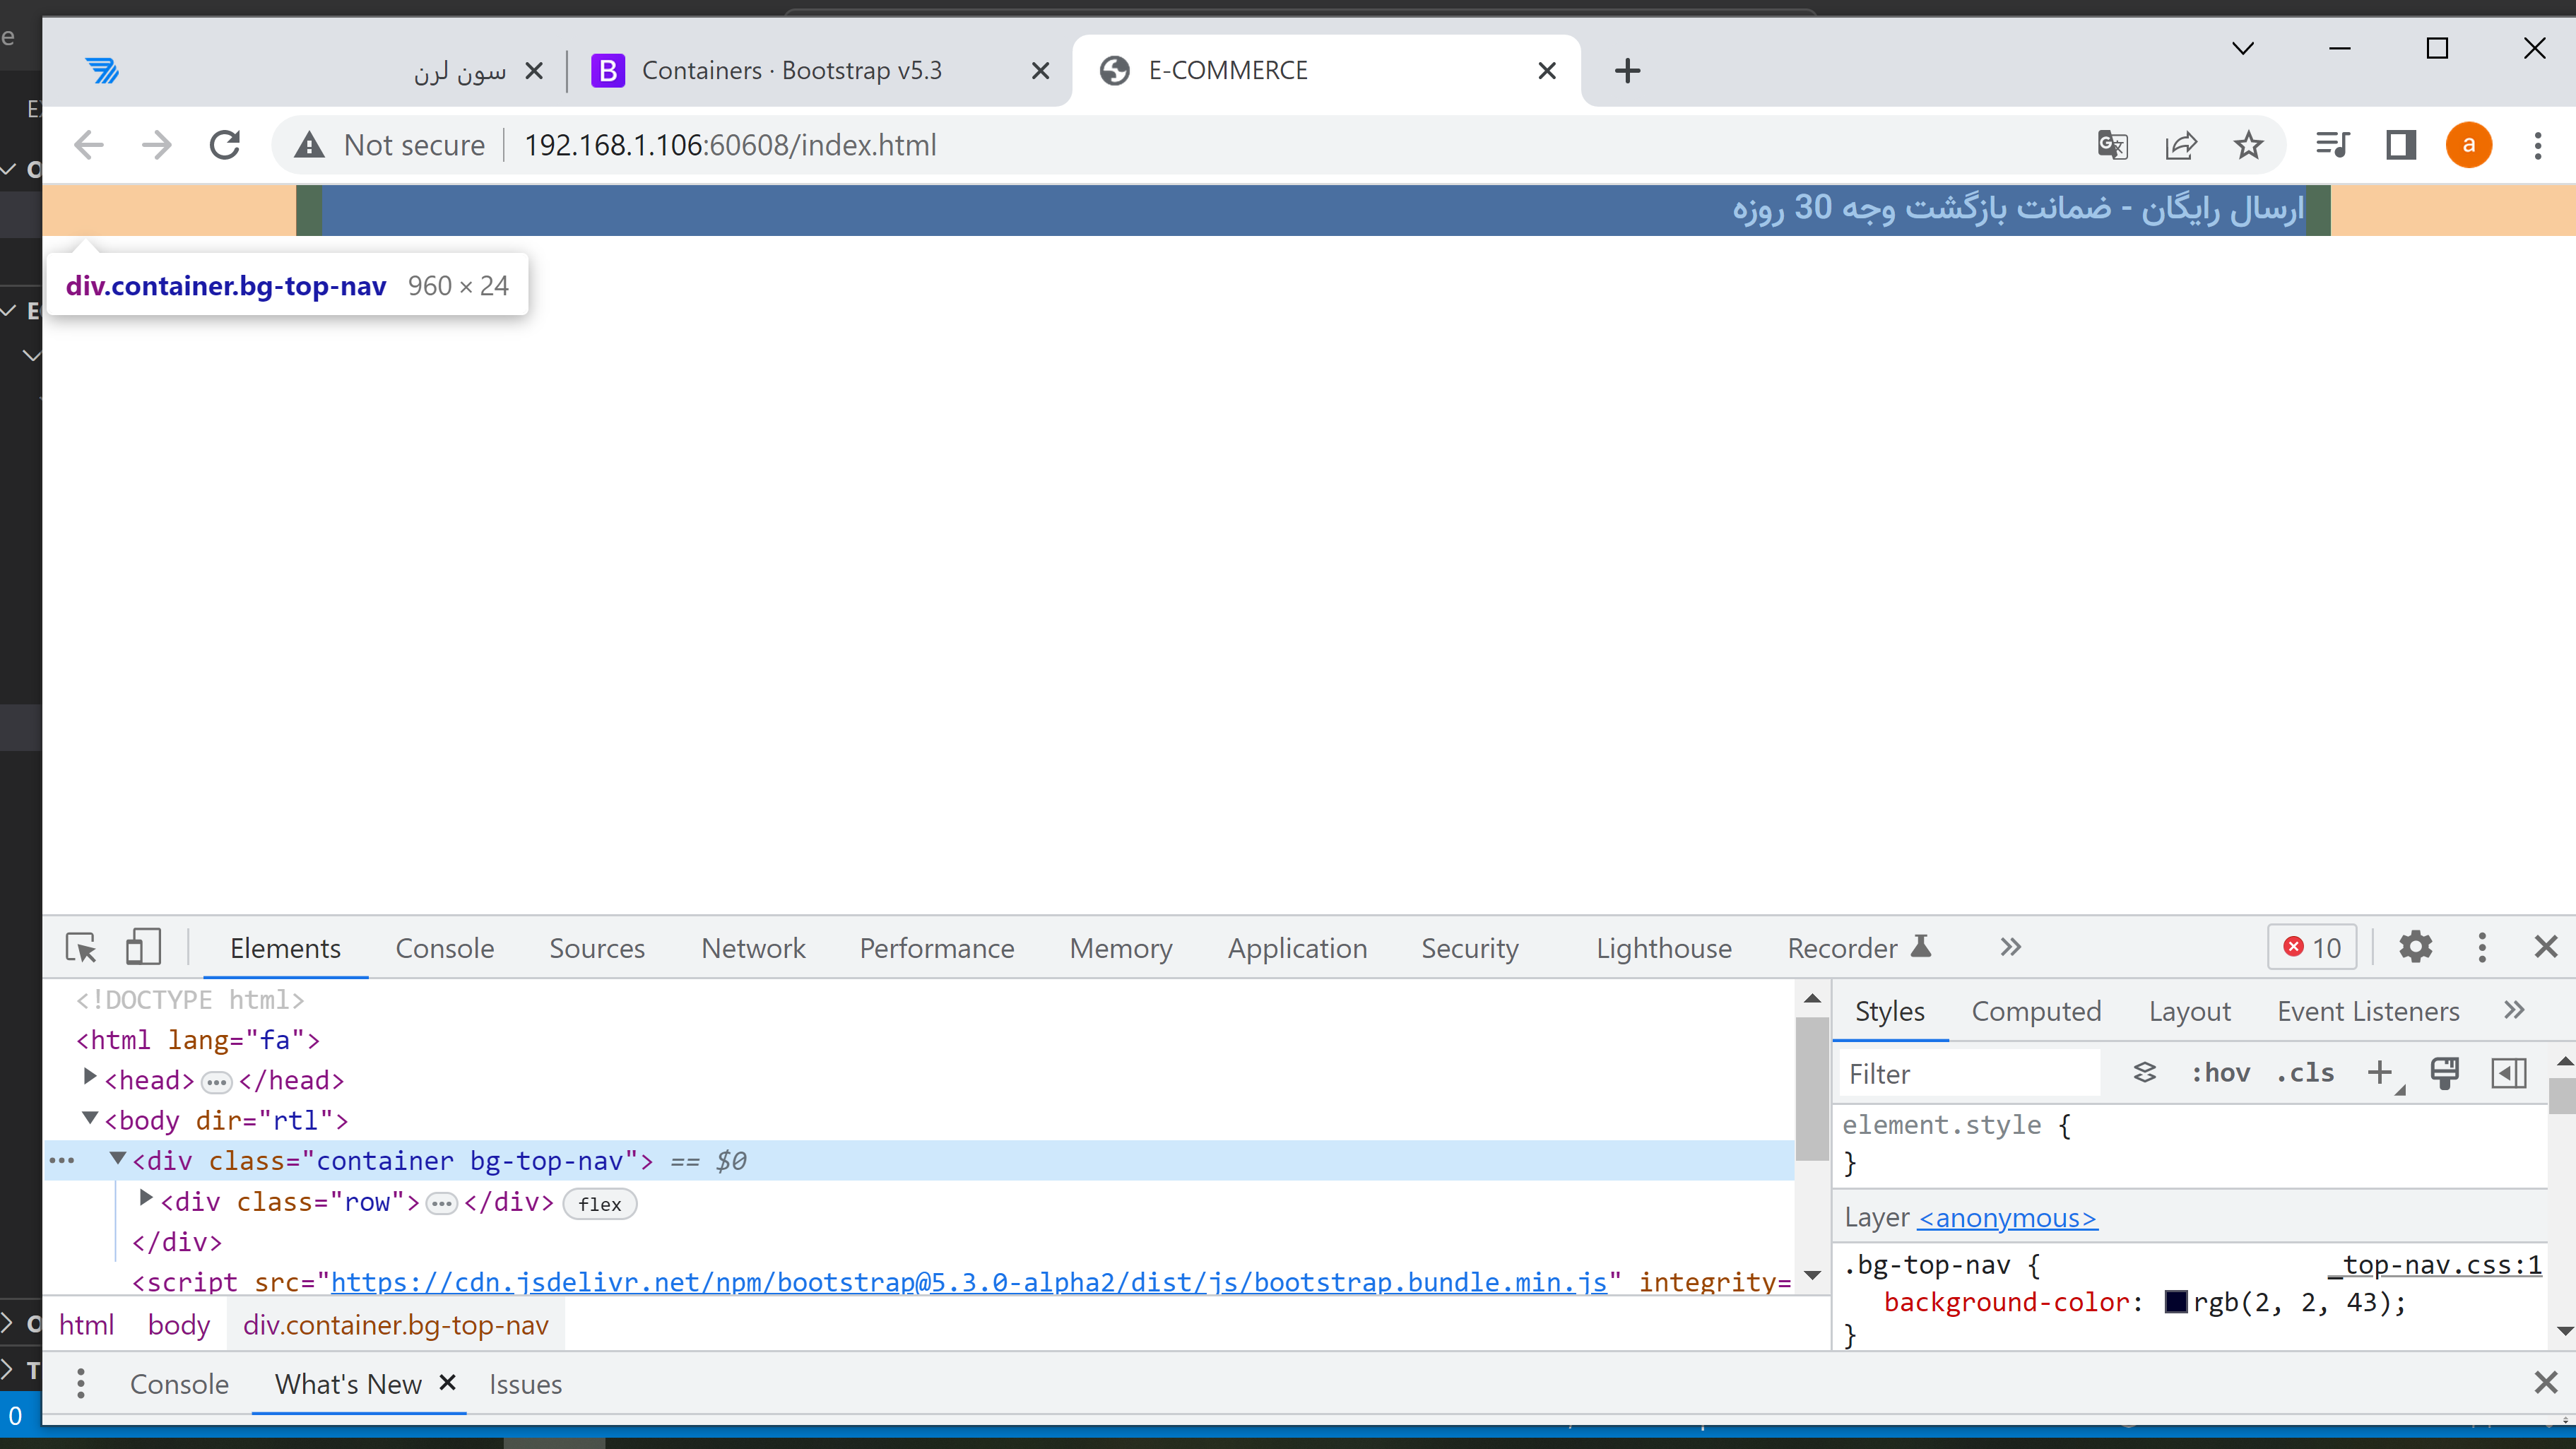Close the bottom drawer
Screen dimensions: 2576x1449
tap(2546, 1383)
